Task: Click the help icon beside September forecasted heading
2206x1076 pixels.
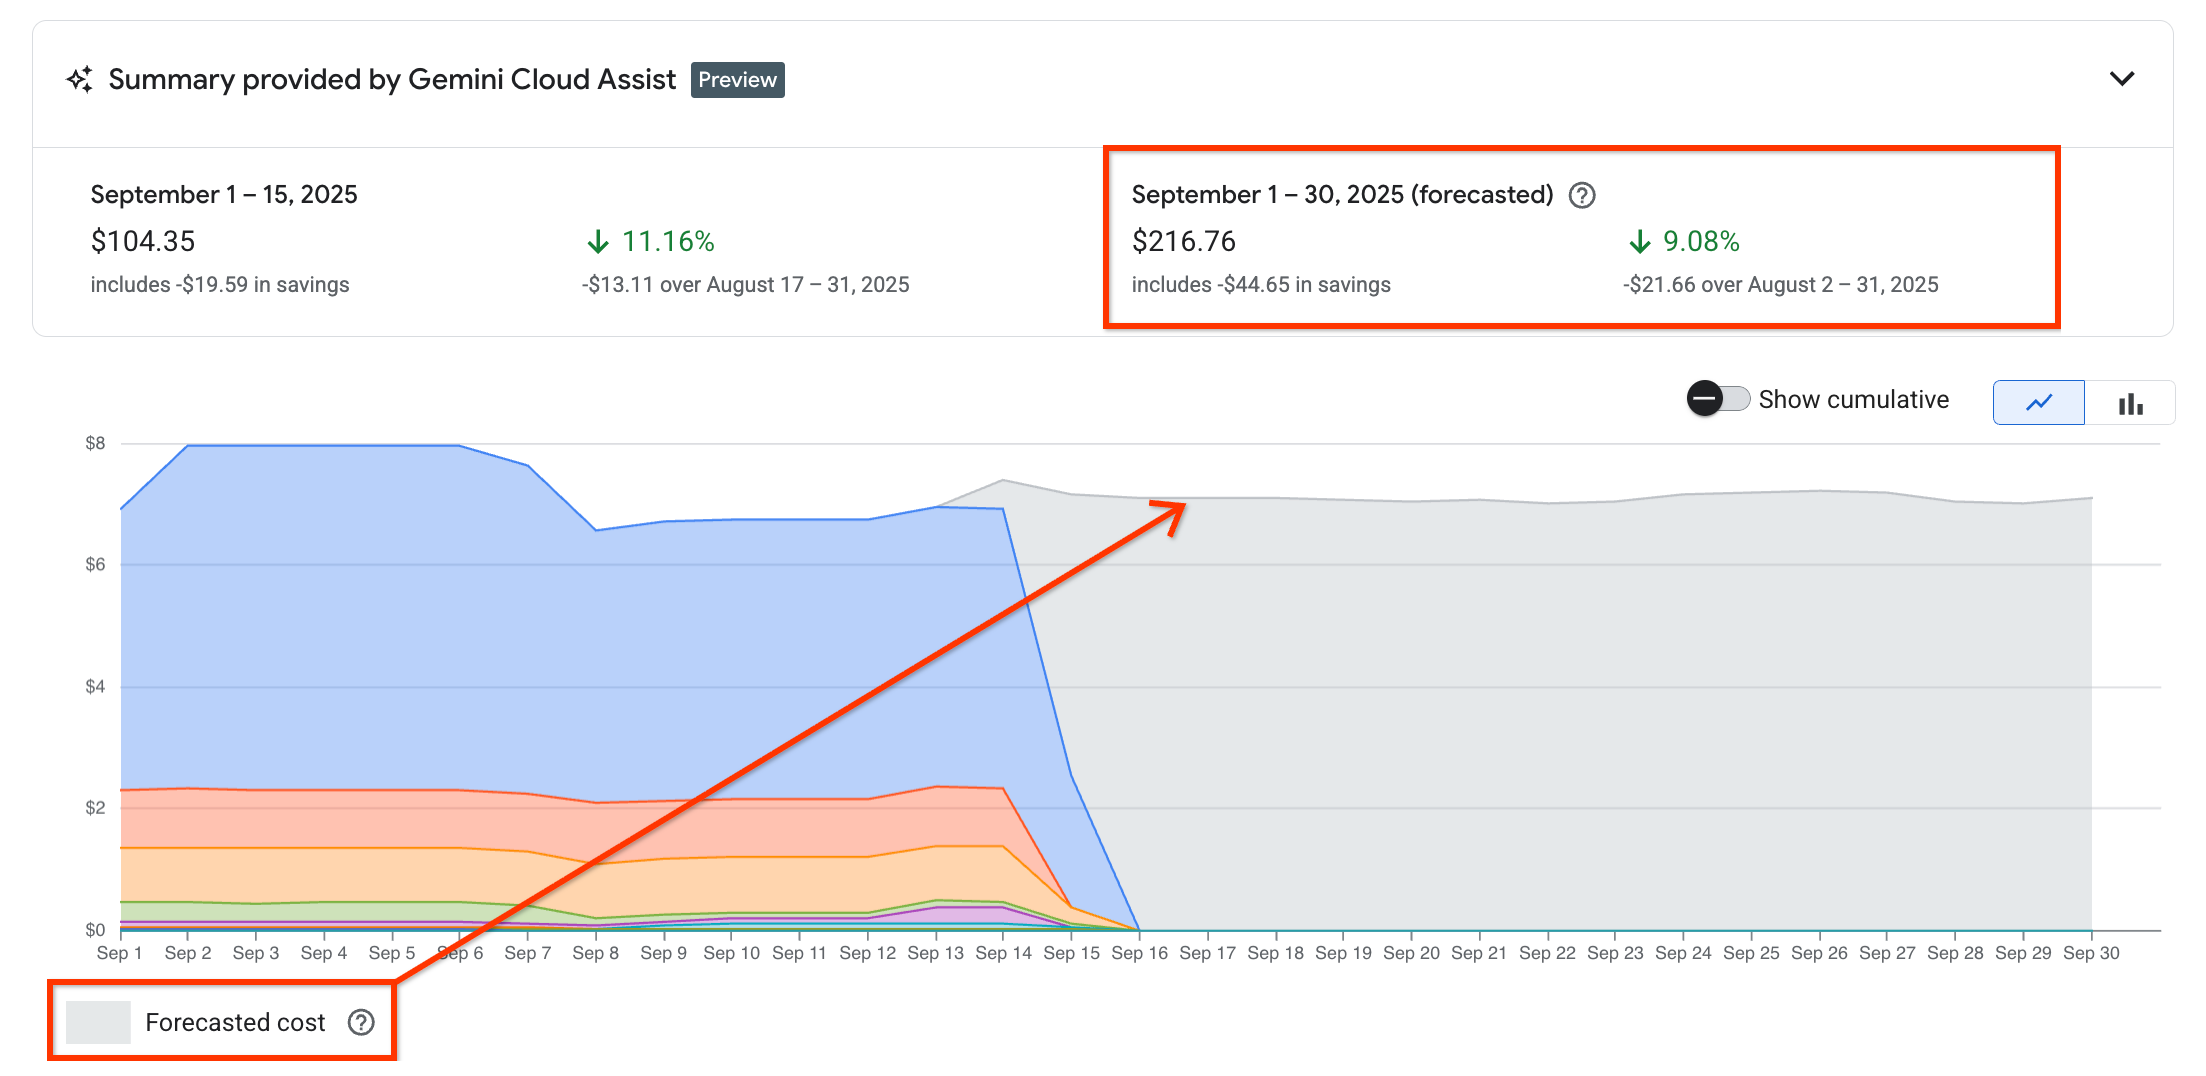Action: point(1582,195)
